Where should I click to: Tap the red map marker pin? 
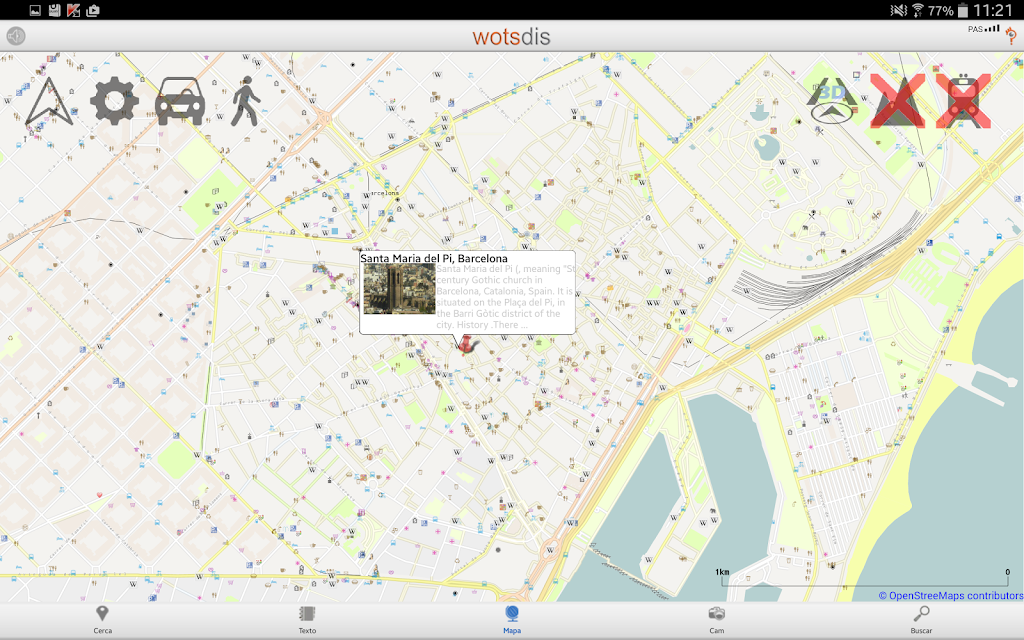point(466,345)
